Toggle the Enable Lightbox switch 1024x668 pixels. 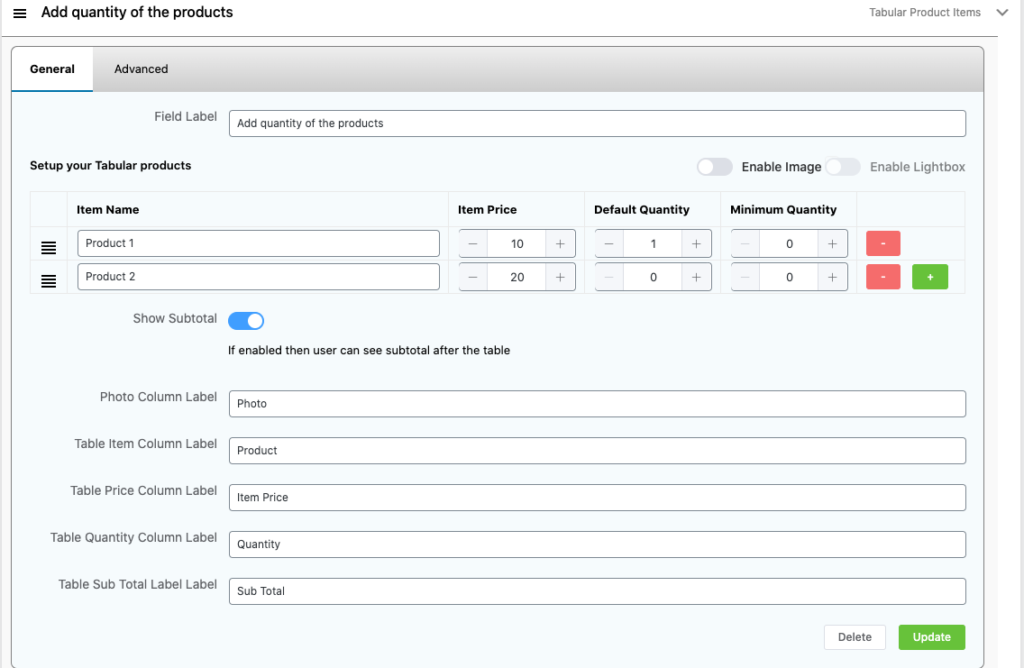[842, 167]
